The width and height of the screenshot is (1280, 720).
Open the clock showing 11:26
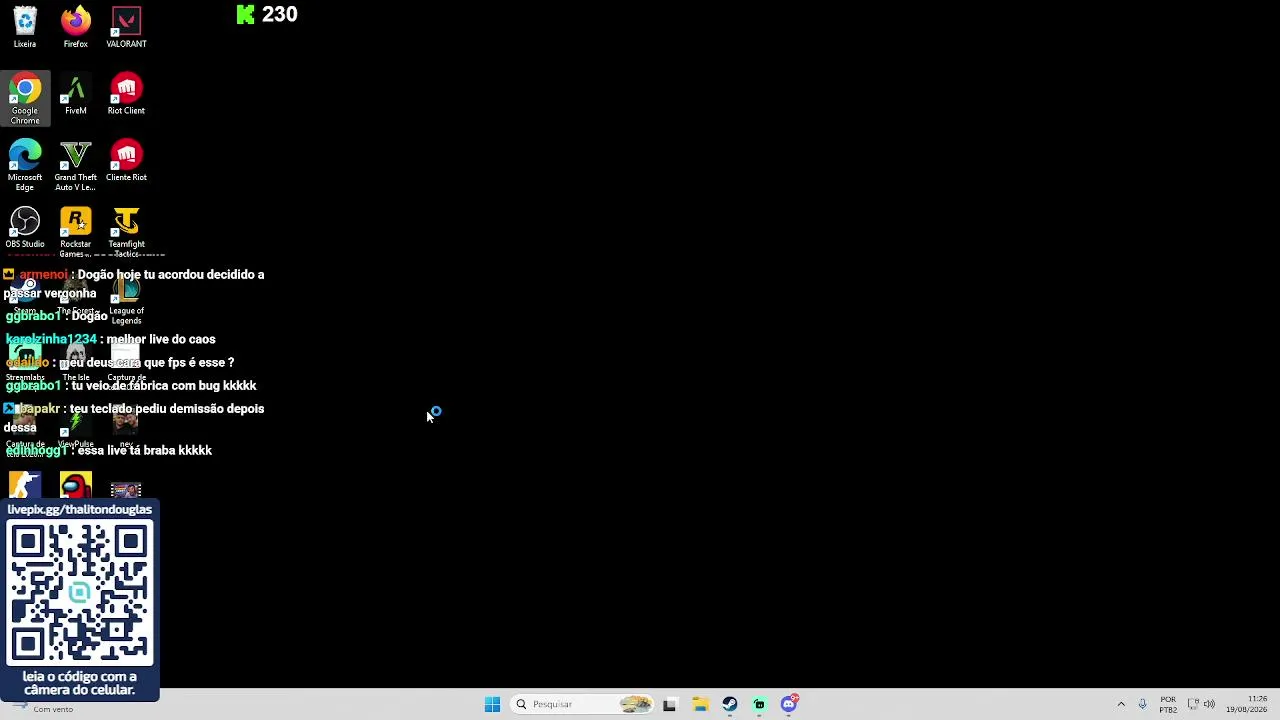tap(1246, 705)
